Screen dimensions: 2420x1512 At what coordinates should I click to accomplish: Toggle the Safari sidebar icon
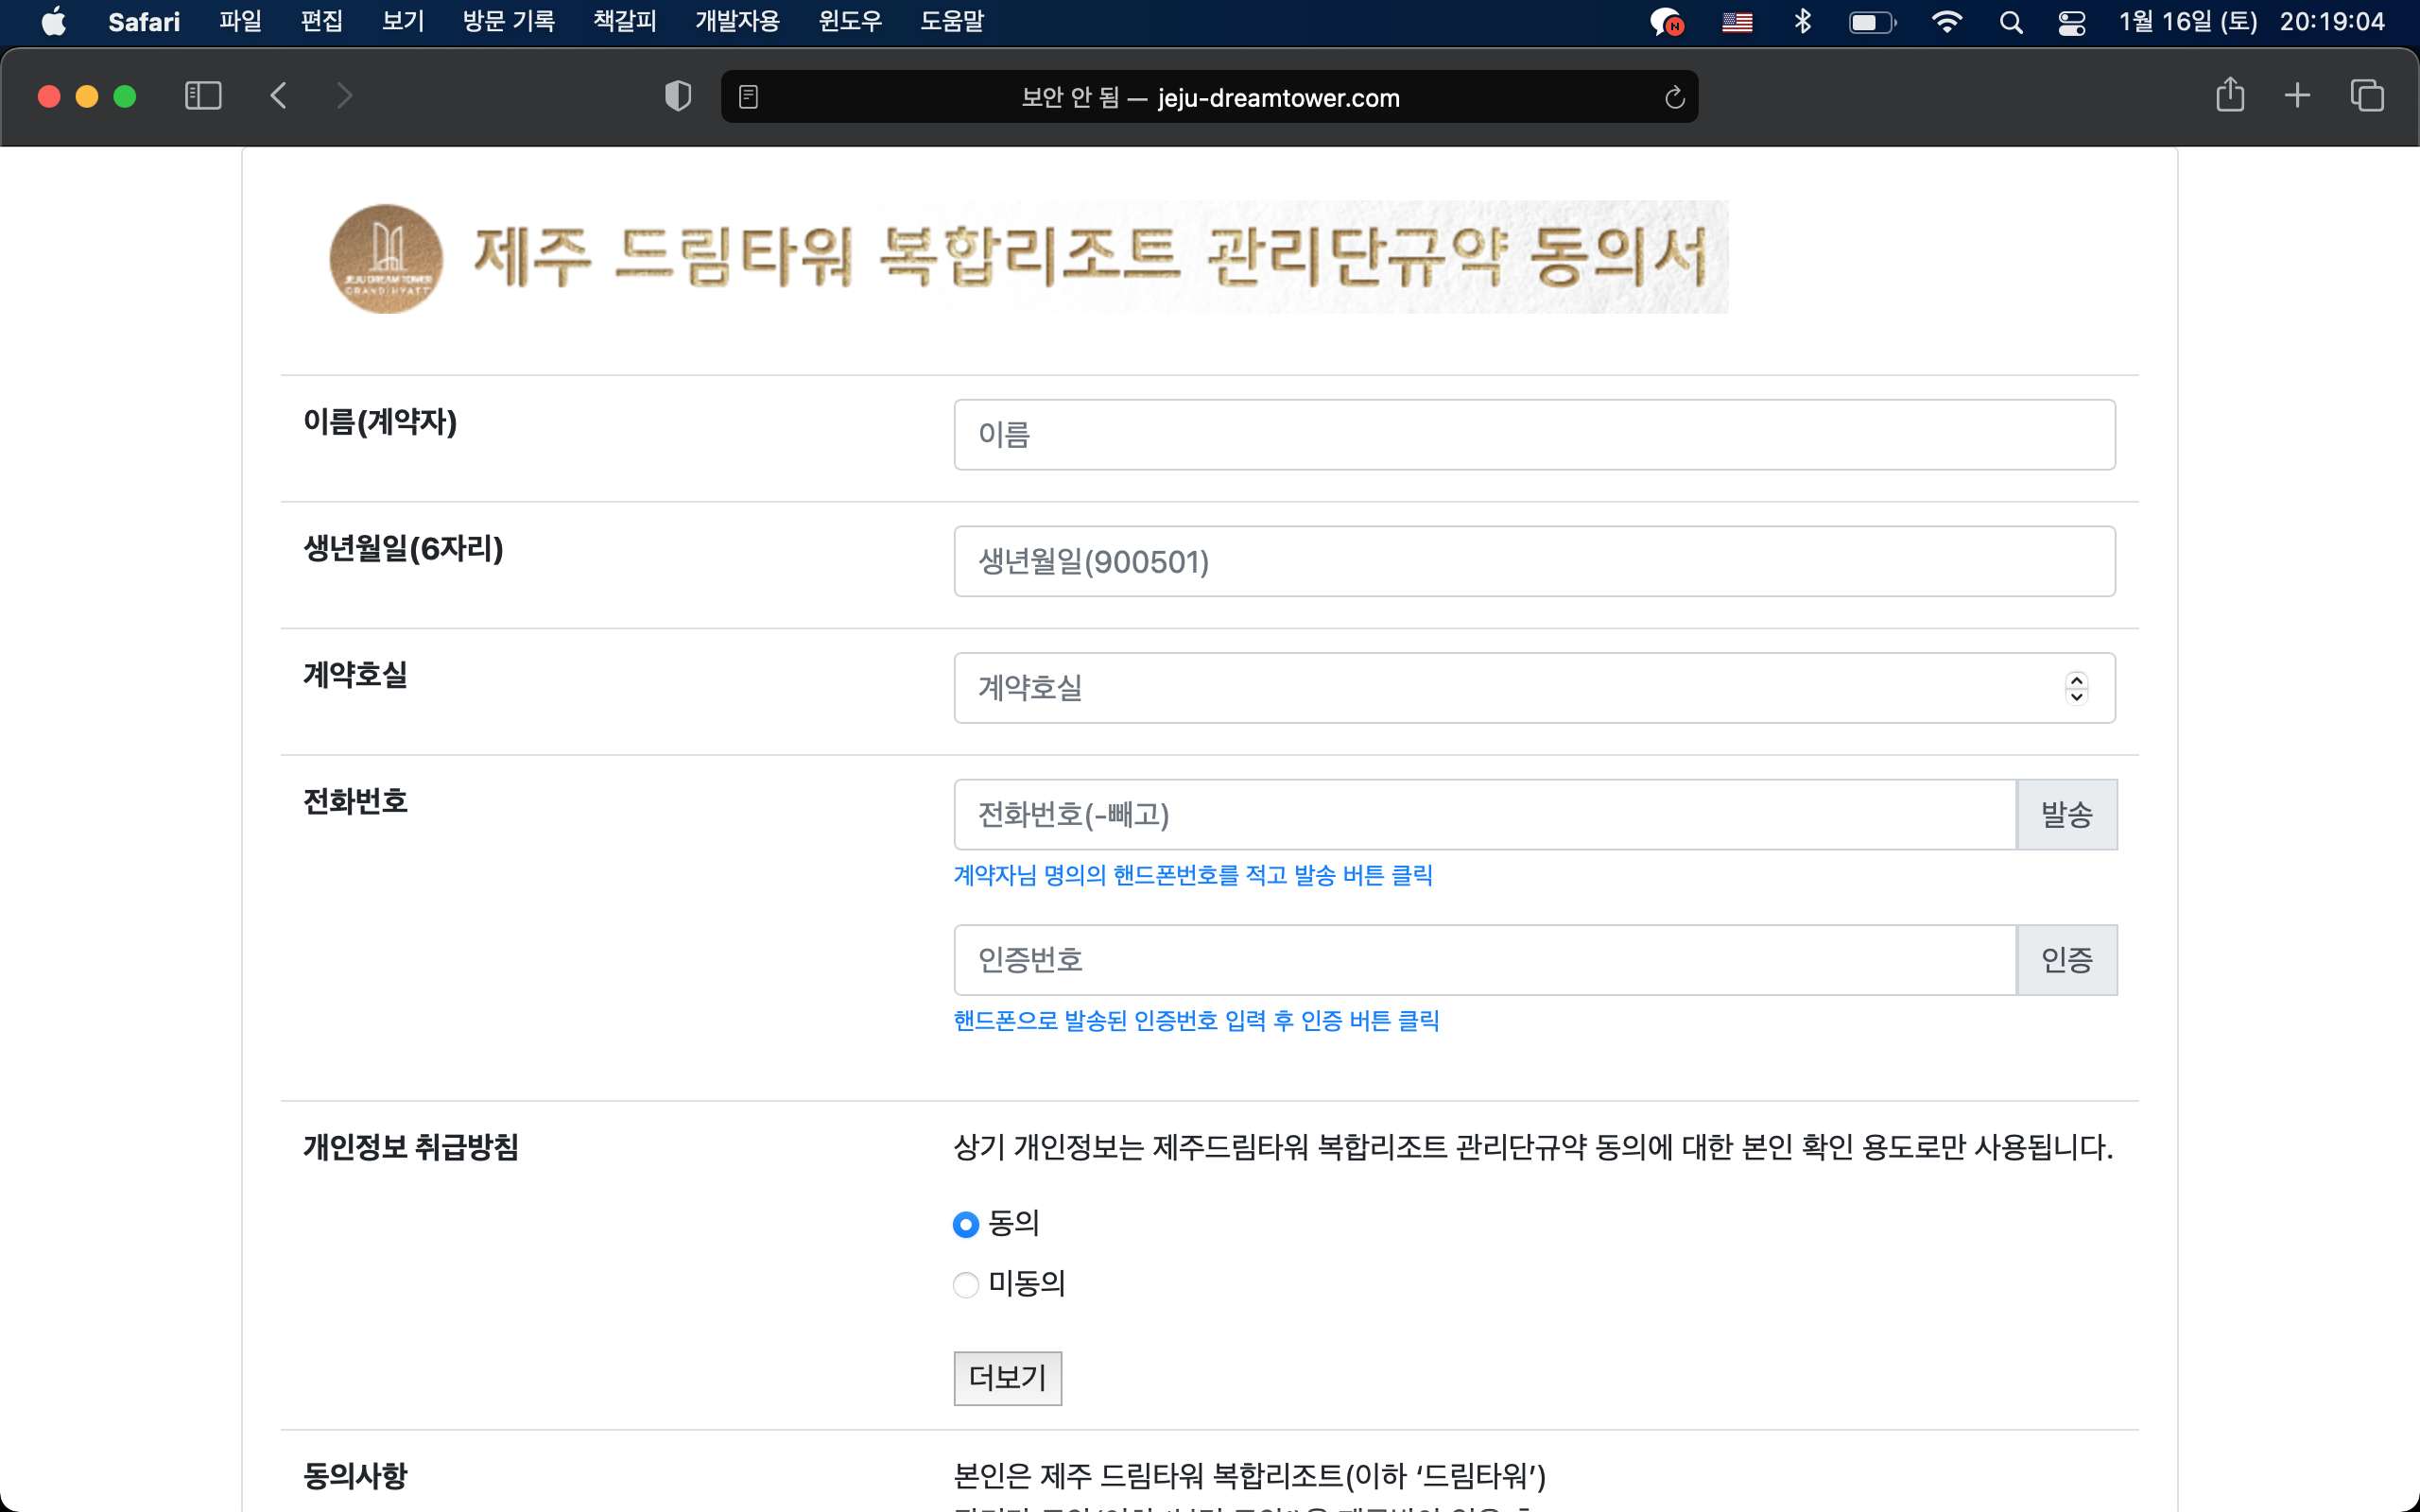203,96
